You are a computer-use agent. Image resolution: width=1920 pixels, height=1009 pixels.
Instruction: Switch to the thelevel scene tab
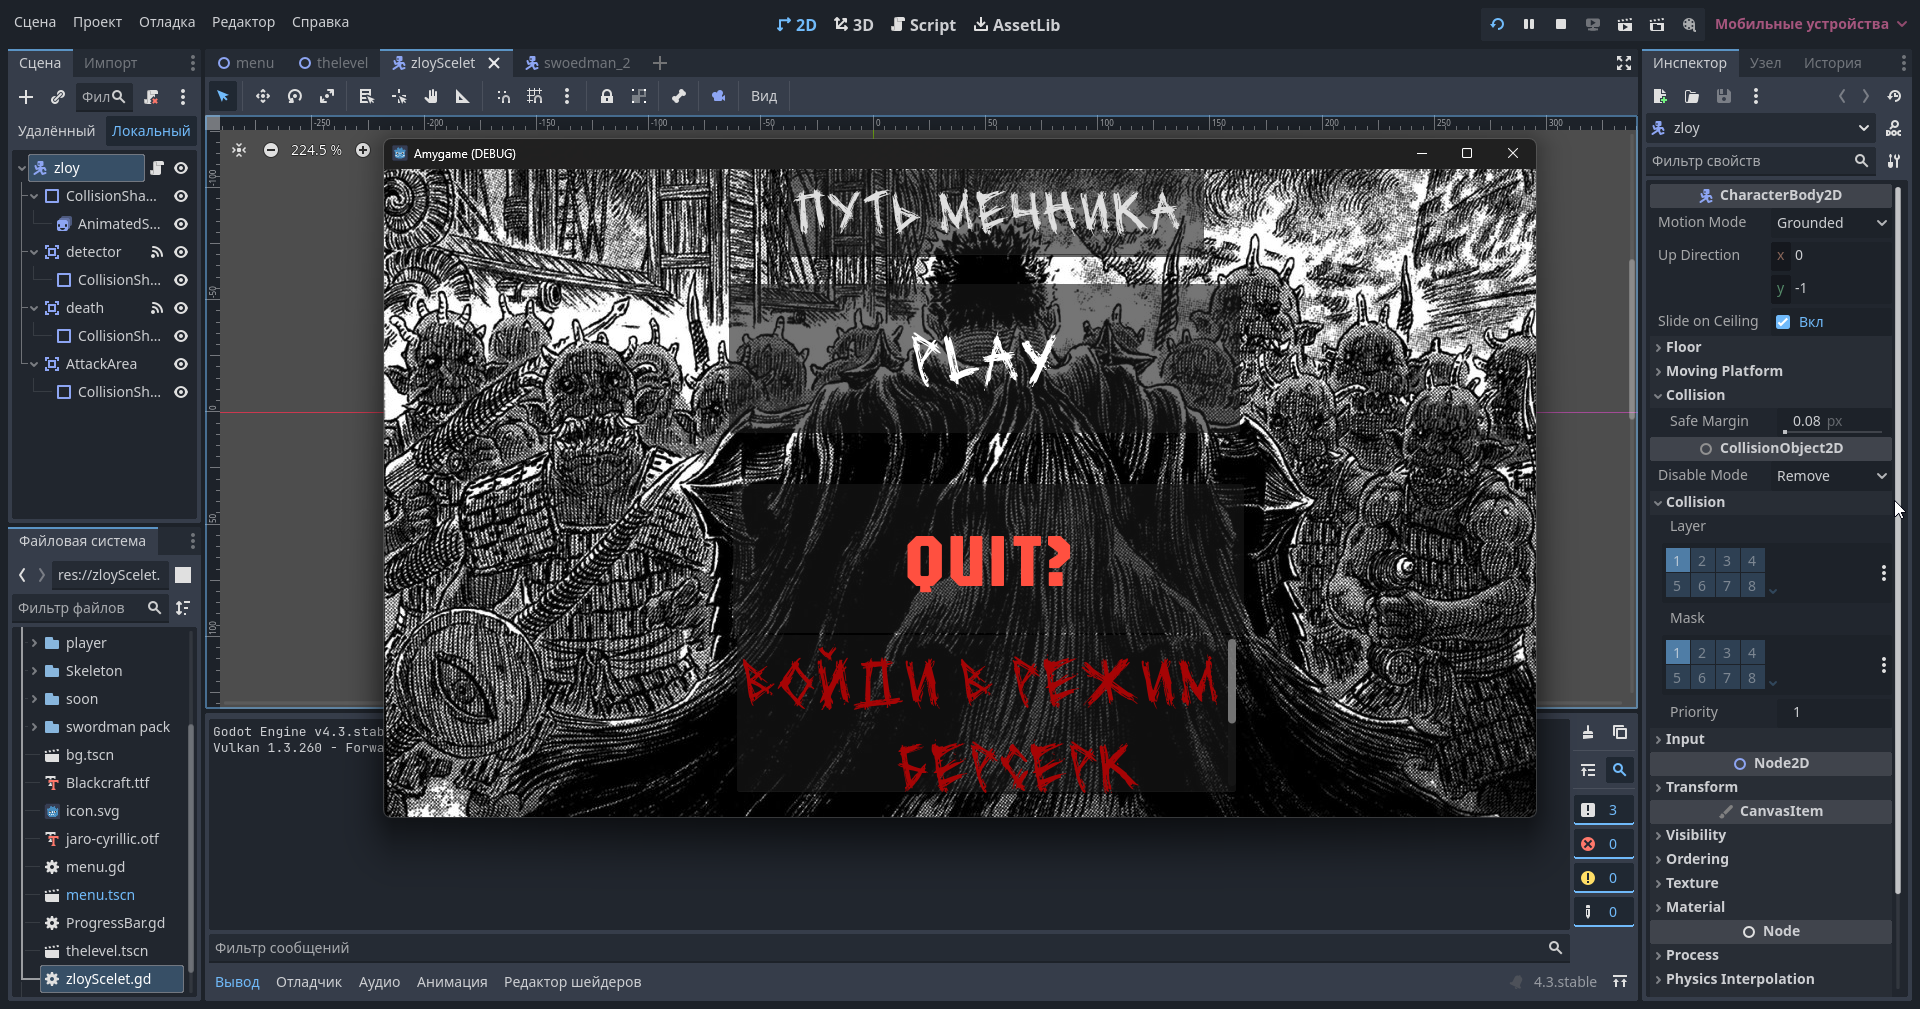[x=333, y=63]
